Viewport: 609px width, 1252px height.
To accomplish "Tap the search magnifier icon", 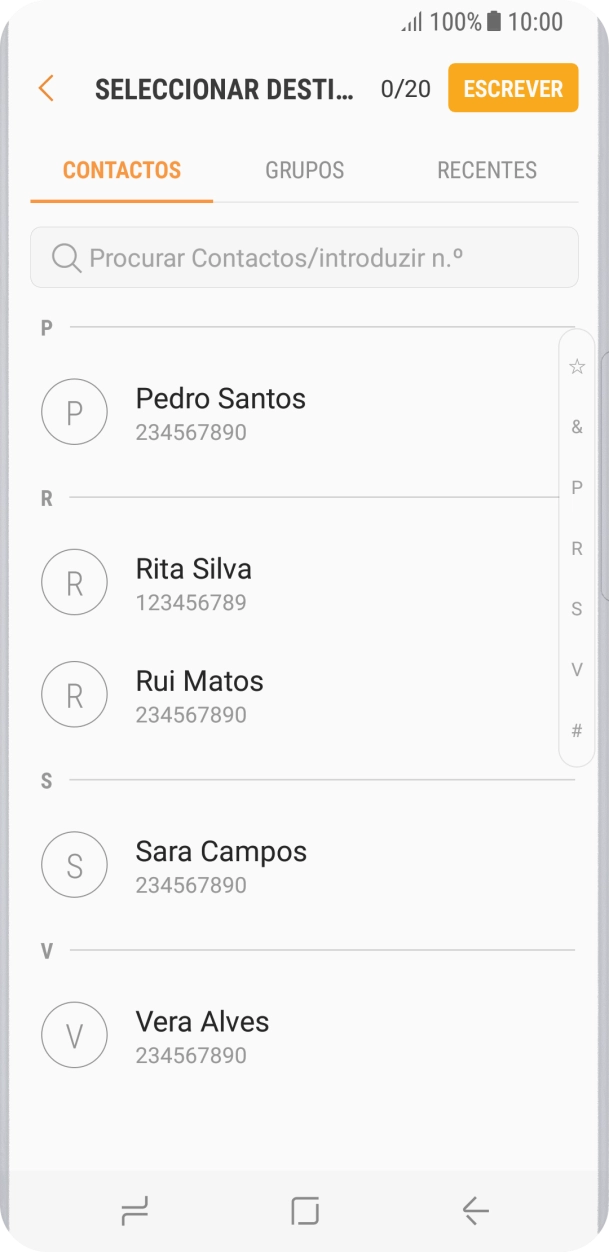I will pos(66,258).
